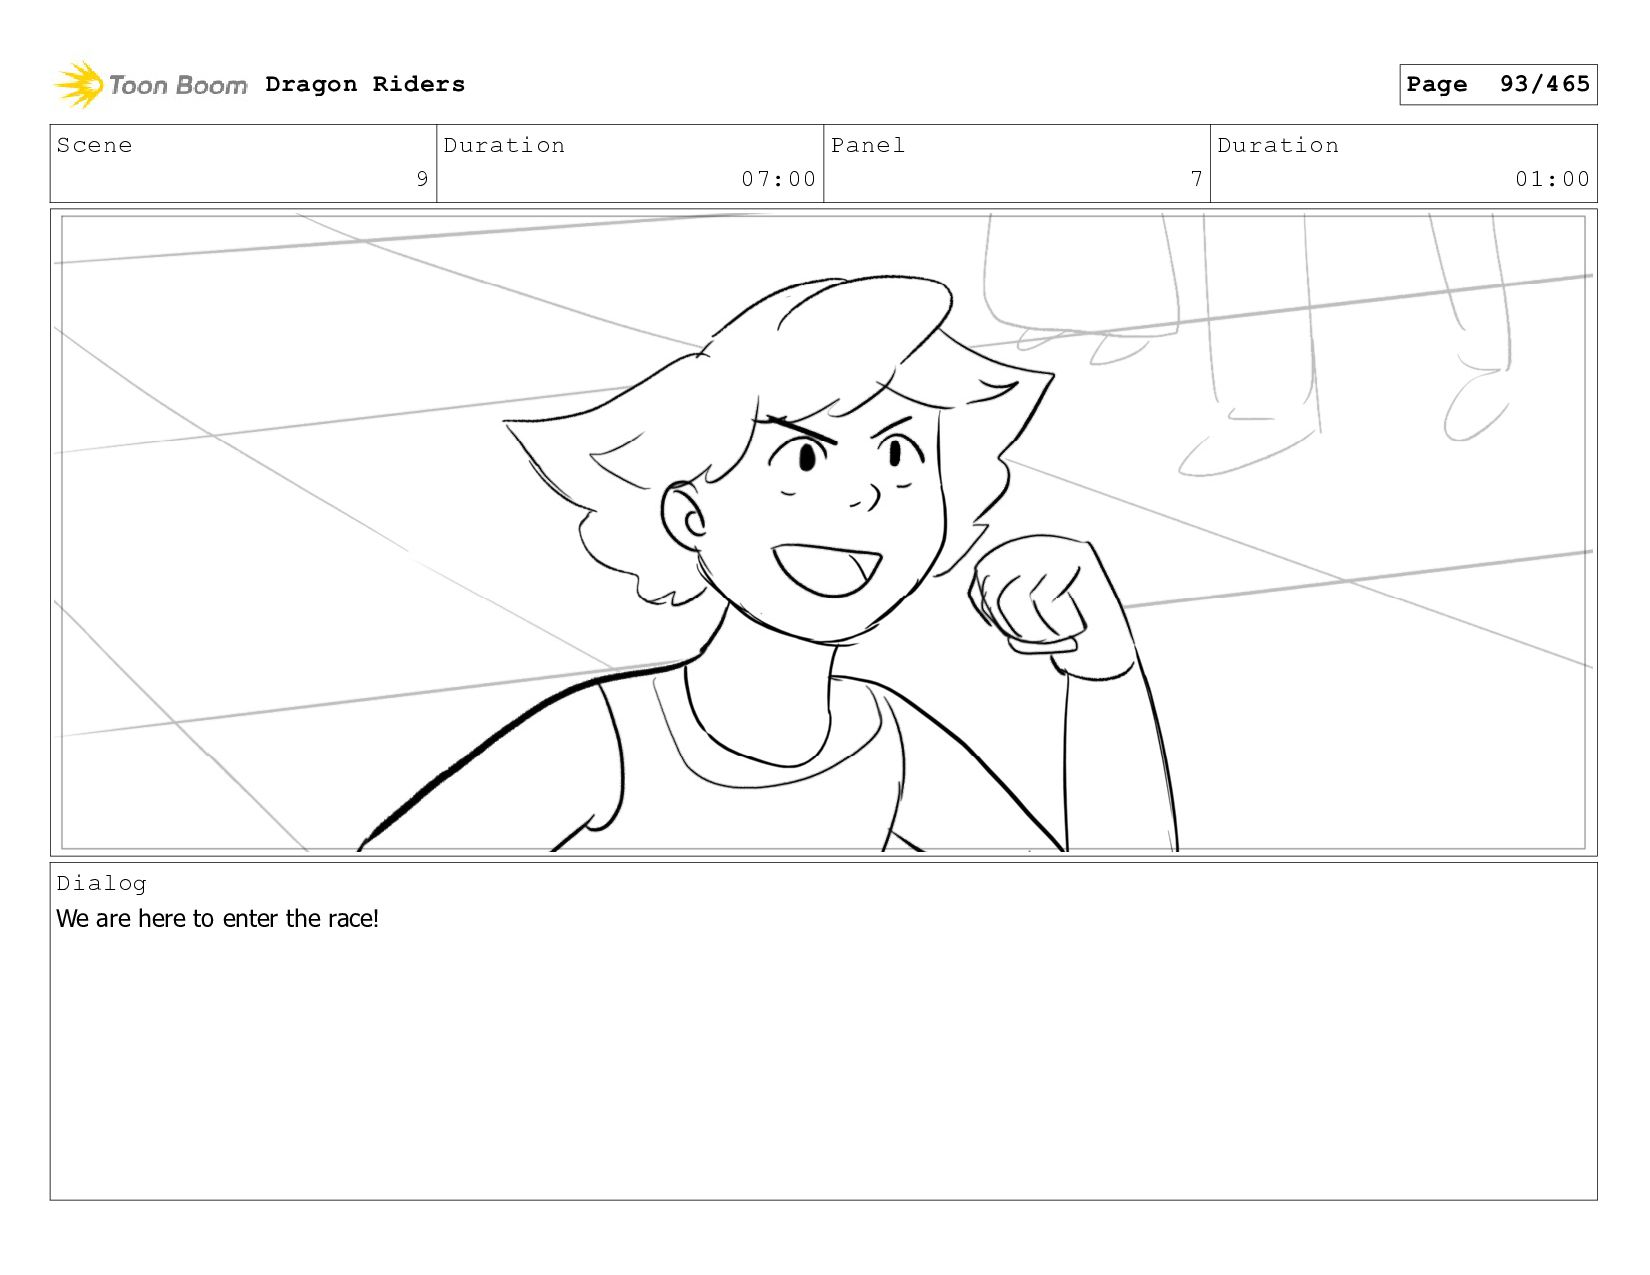Click the Scene label

coord(94,145)
